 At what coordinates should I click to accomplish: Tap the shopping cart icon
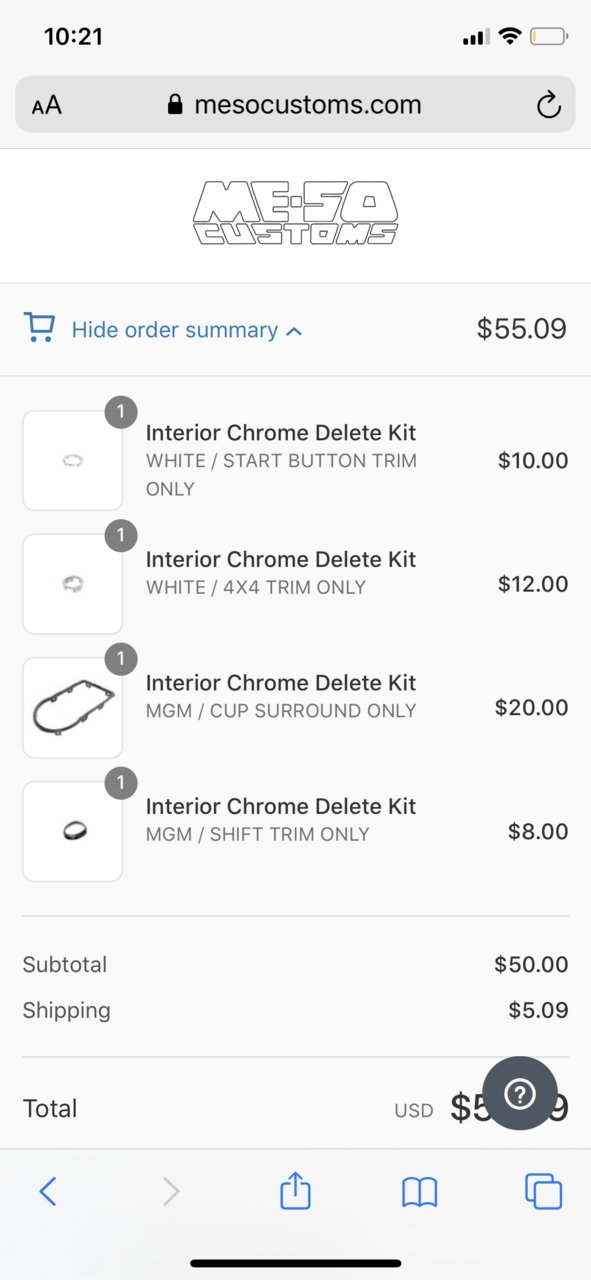pos(39,328)
